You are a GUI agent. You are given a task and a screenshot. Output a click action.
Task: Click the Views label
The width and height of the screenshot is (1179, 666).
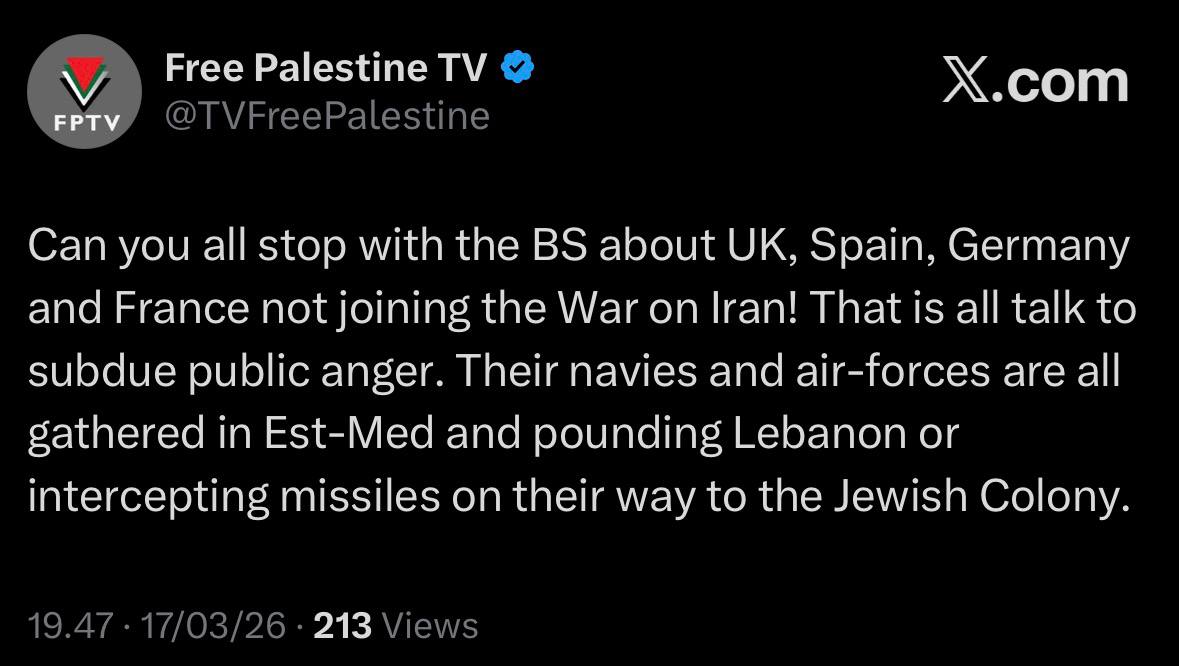coord(430,626)
